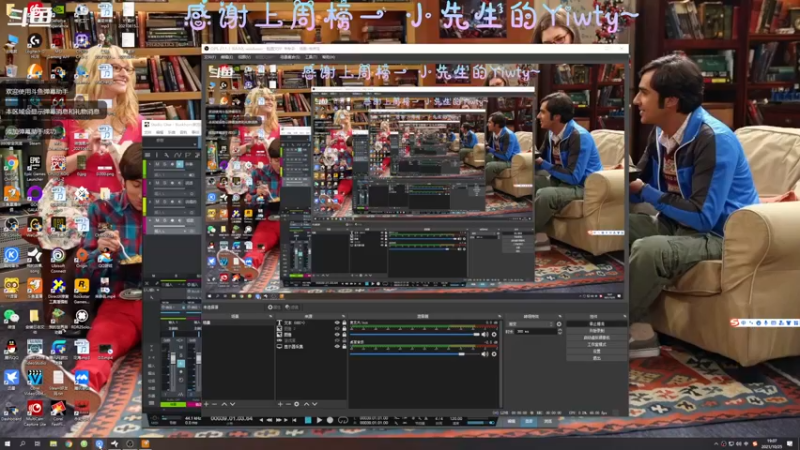Pop out the OBS Audio Mixer dock

click(x=499, y=316)
